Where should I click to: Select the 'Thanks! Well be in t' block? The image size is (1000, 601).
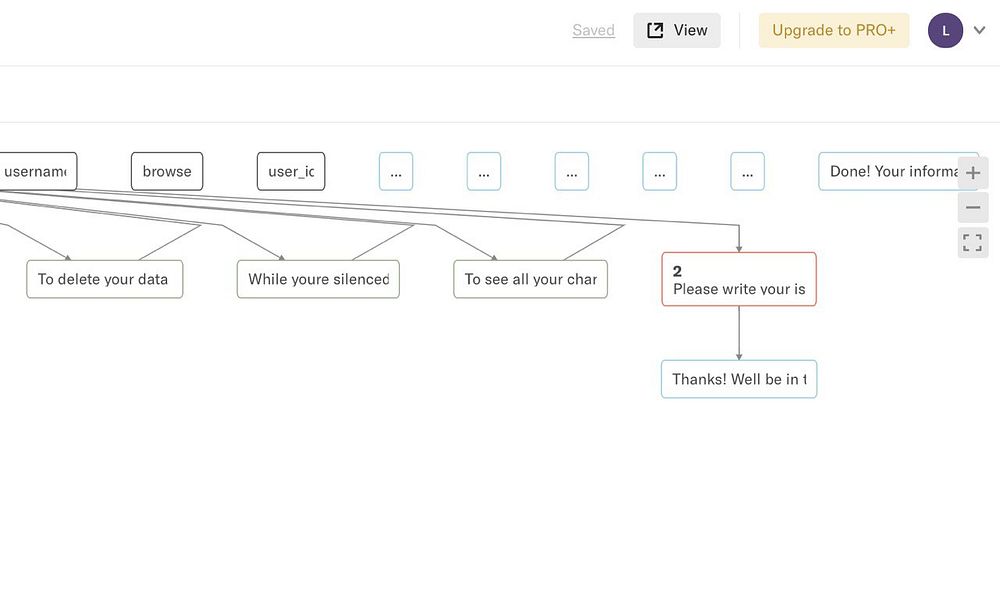739,379
